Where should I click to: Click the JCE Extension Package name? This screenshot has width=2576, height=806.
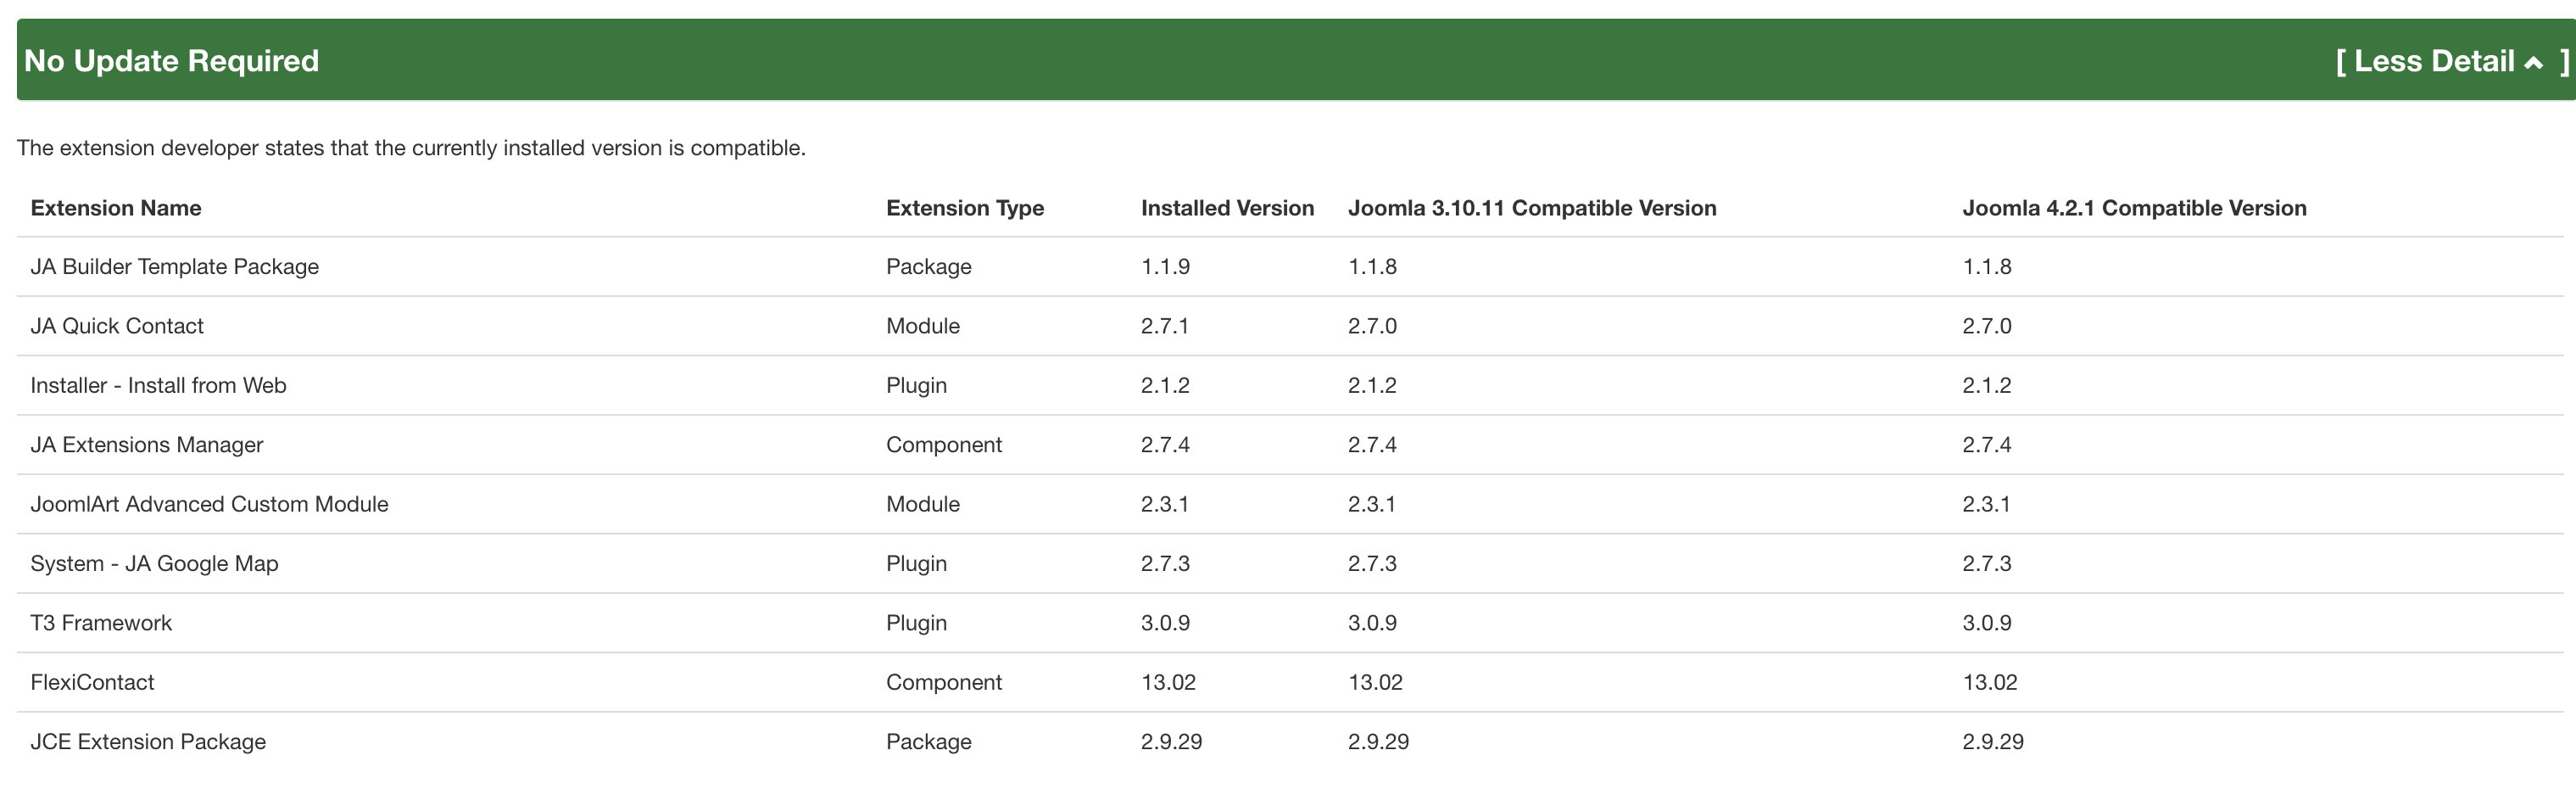pos(148,742)
